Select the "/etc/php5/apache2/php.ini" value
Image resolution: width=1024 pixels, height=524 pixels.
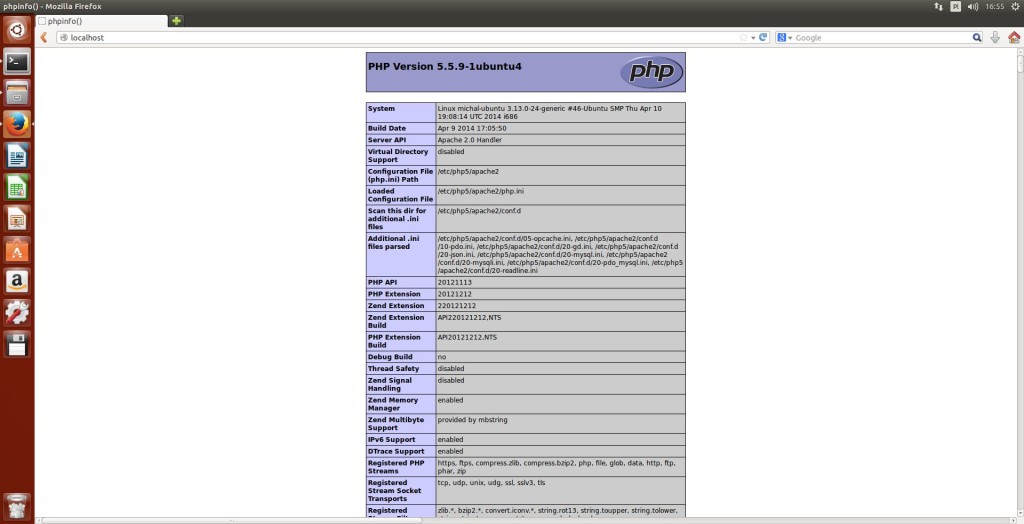481,191
